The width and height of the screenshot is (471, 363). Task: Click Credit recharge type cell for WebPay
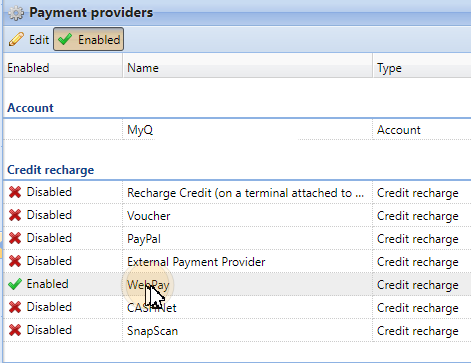(x=418, y=285)
